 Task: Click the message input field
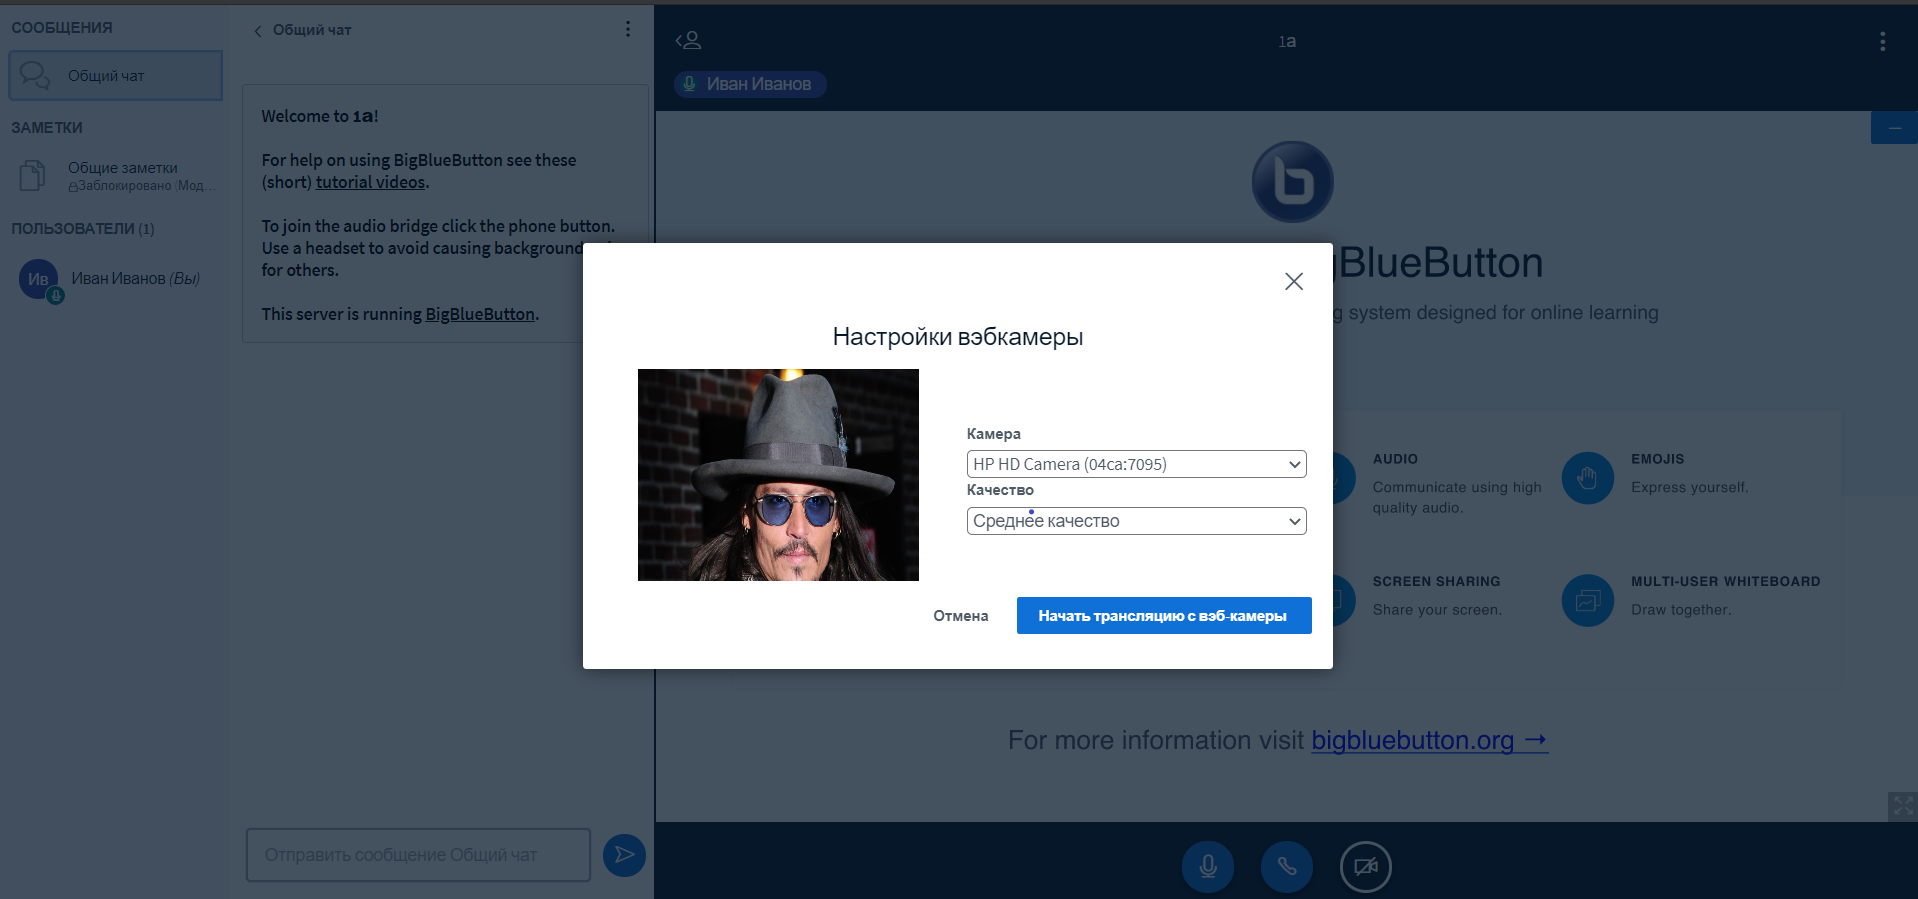click(x=418, y=855)
